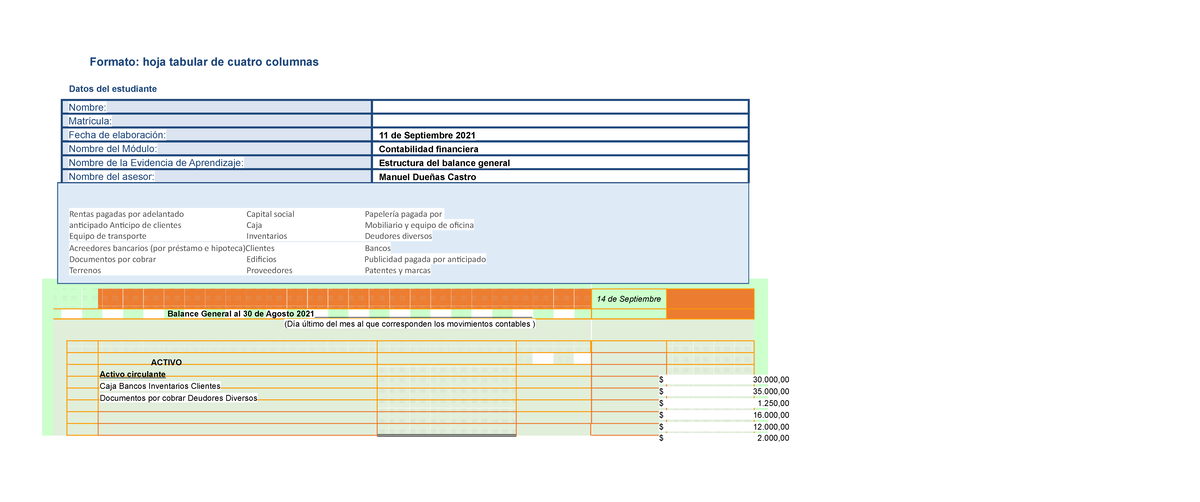Click 'Mobiliario y equipo de oficina' entry
Image resolution: width=1200 pixels, height=502 pixels.
point(419,225)
